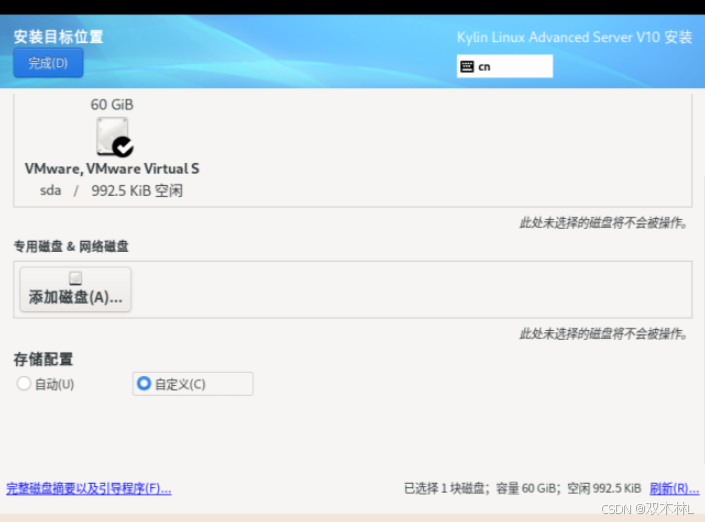
Task: Click the keyboard icon beside cn
Action: tap(467, 67)
